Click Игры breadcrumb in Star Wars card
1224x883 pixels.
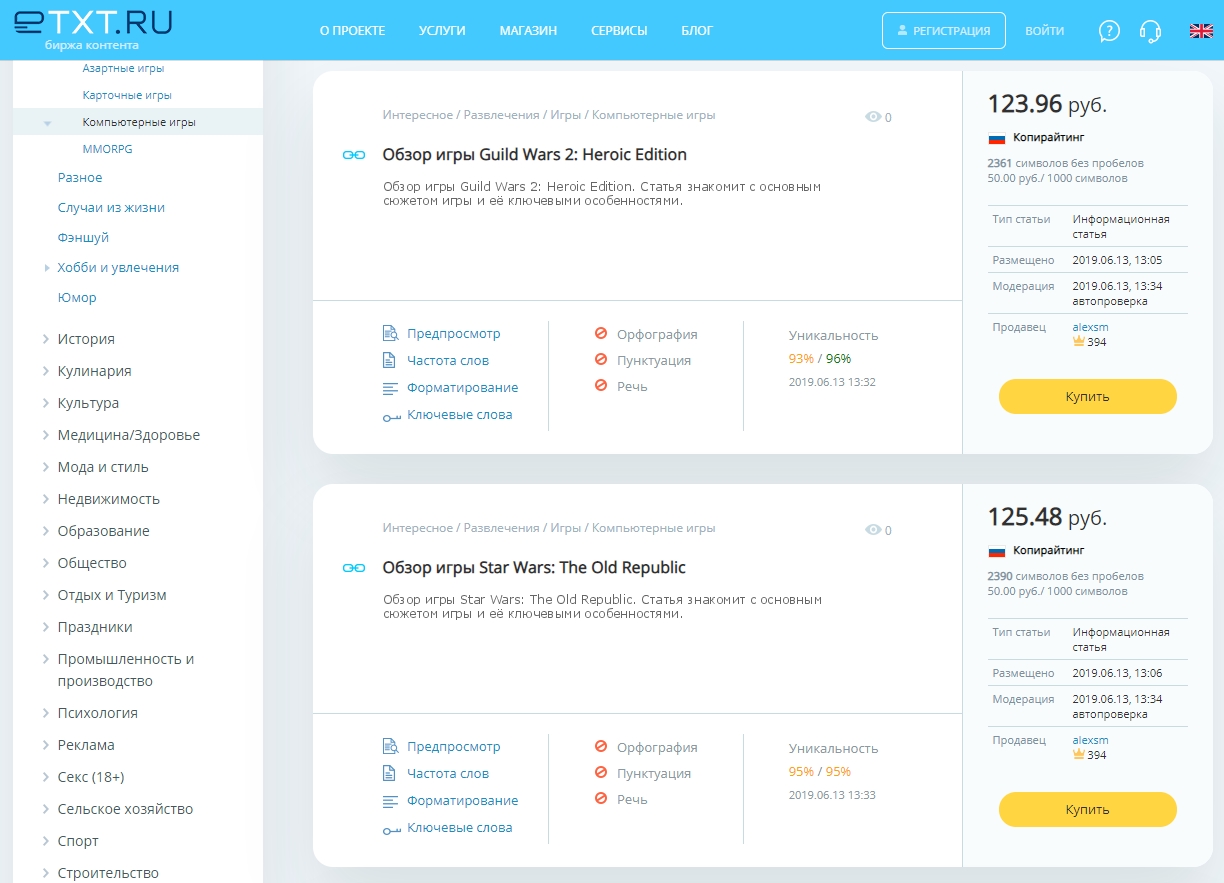[566, 528]
